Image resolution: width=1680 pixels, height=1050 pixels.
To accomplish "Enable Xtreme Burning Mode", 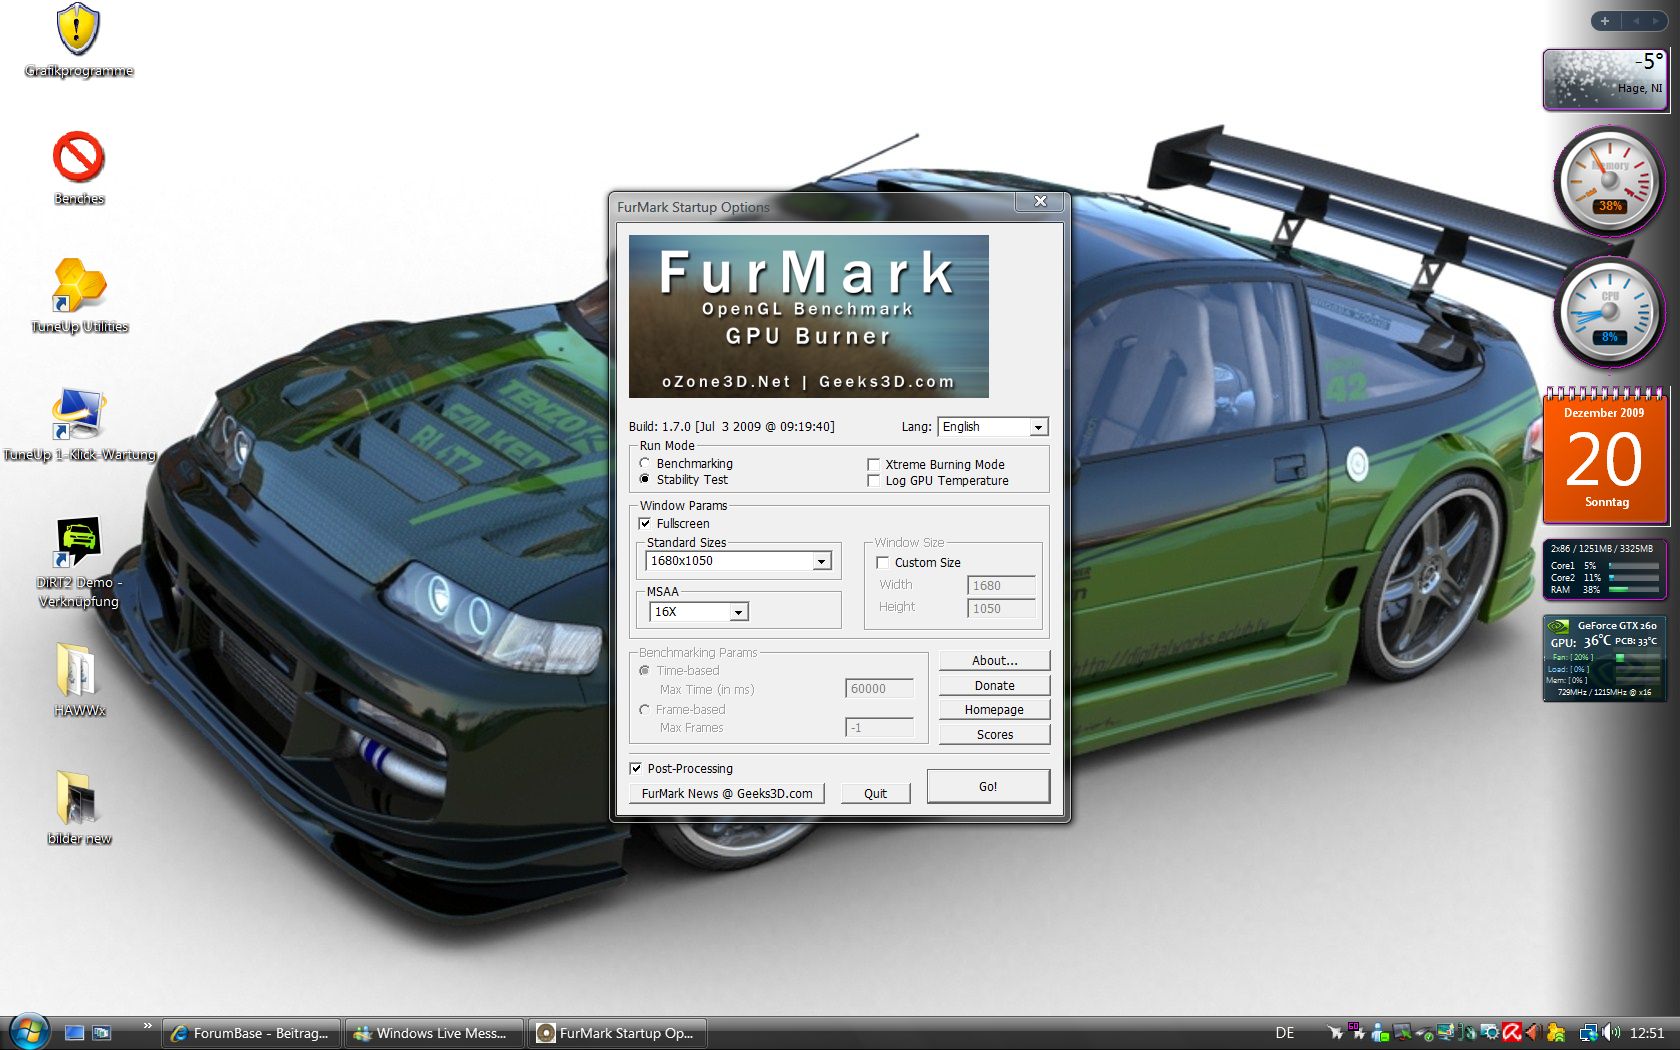I will tap(936, 464).
